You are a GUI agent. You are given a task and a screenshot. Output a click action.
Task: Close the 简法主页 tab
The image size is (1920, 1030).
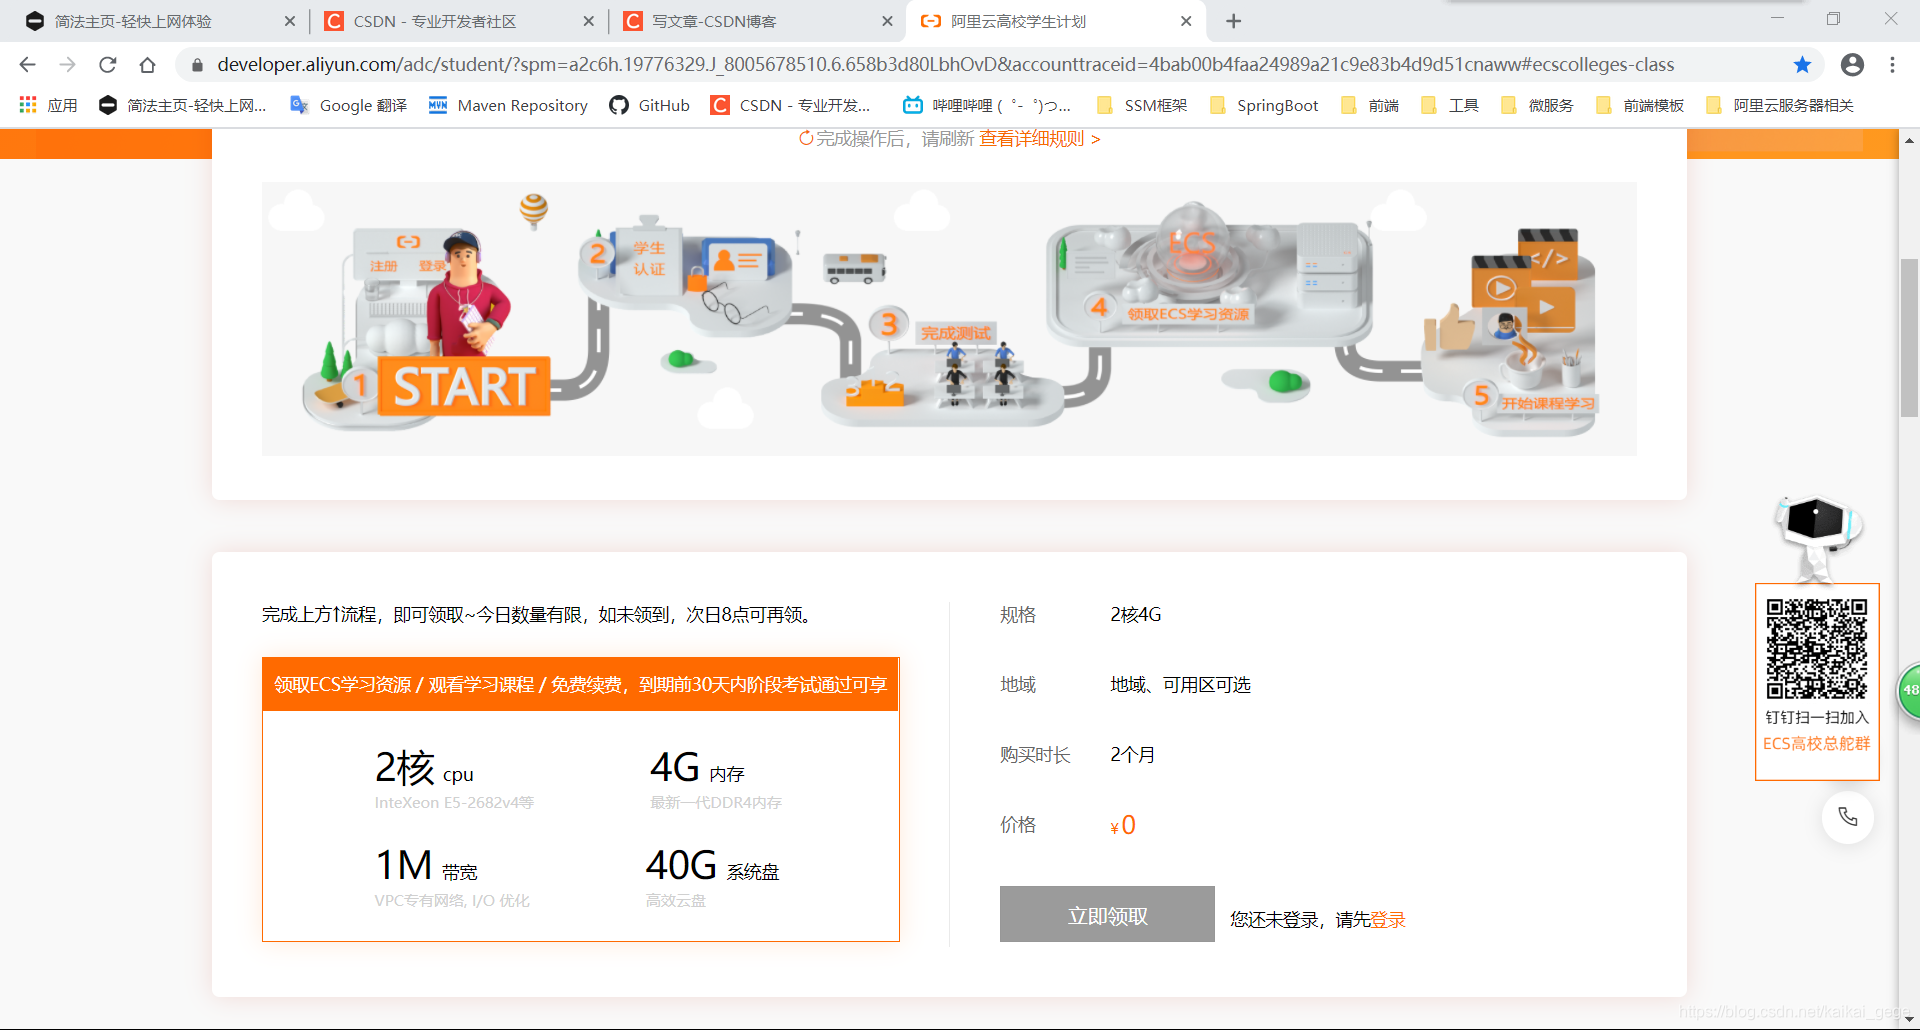pyautogui.click(x=290, y=21)
